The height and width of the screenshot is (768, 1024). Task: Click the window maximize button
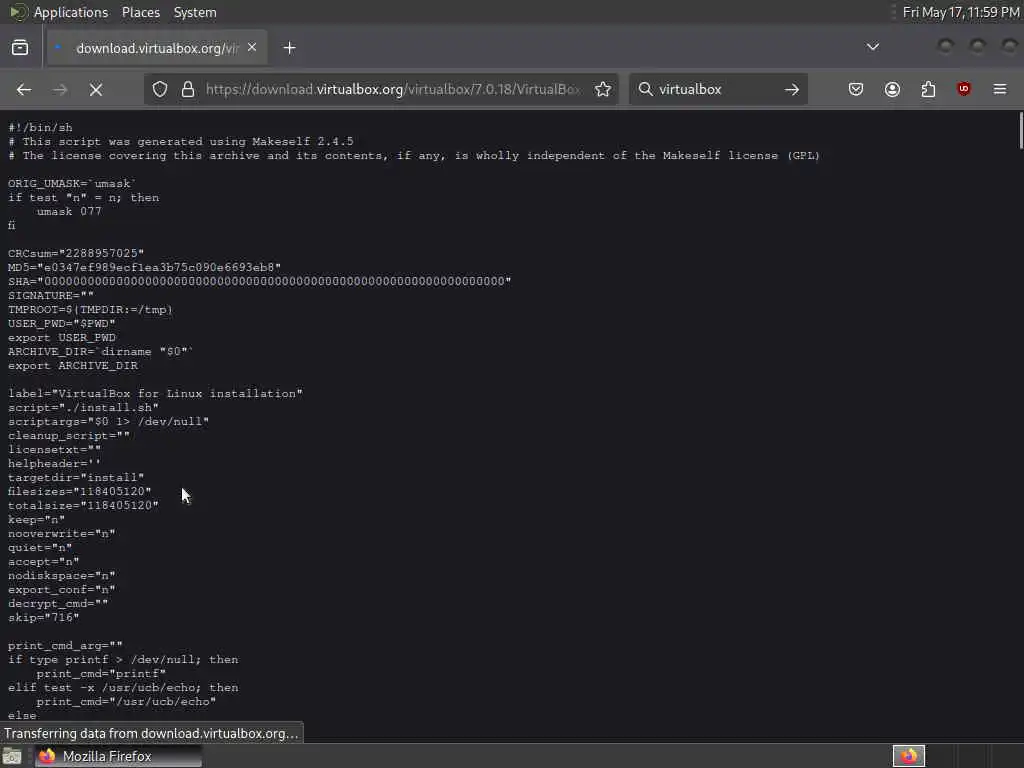point(978,46)
